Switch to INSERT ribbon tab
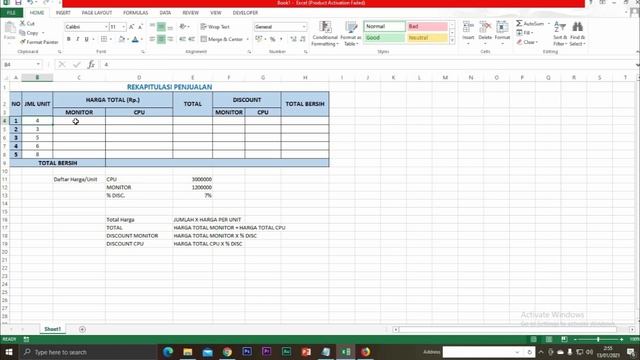Viewport: 640px width, 360px height. 63,13
